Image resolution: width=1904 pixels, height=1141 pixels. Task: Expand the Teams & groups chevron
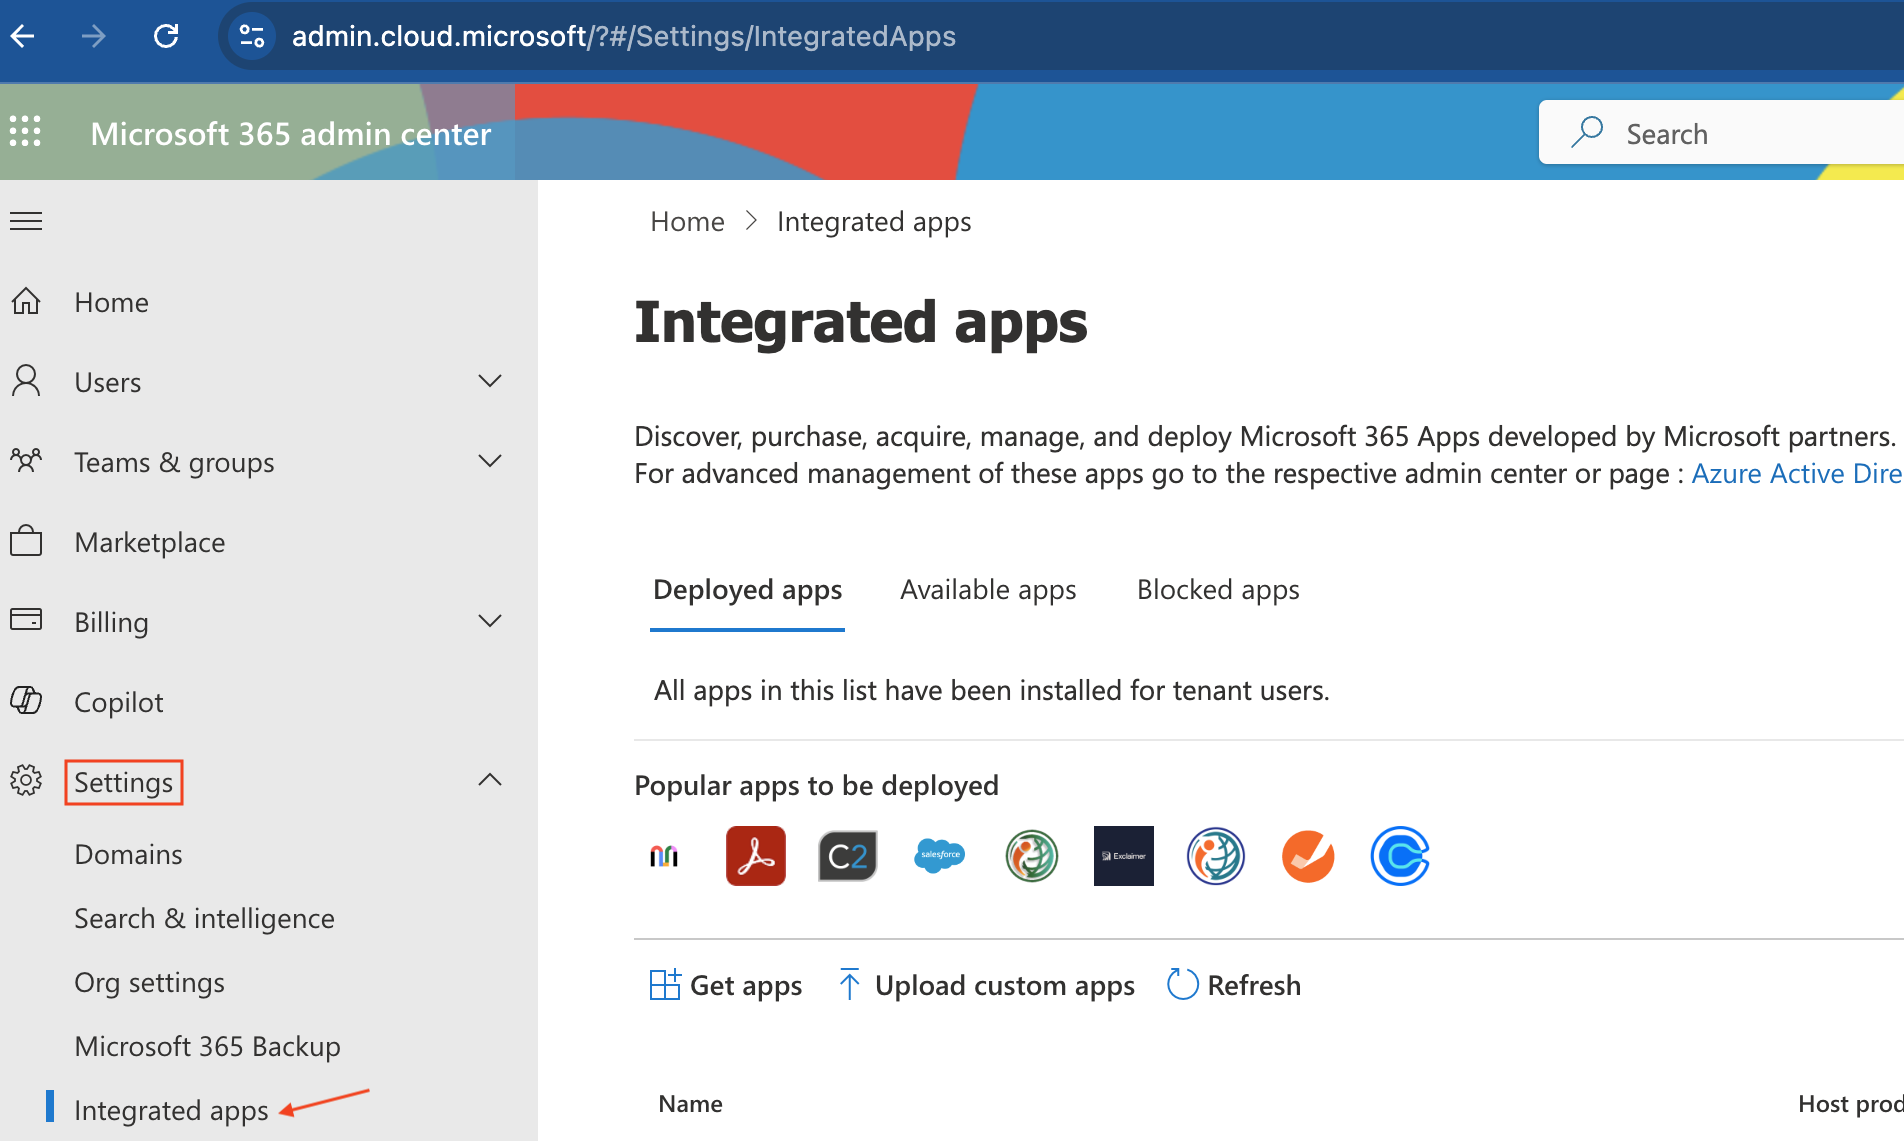click(490, 461)
